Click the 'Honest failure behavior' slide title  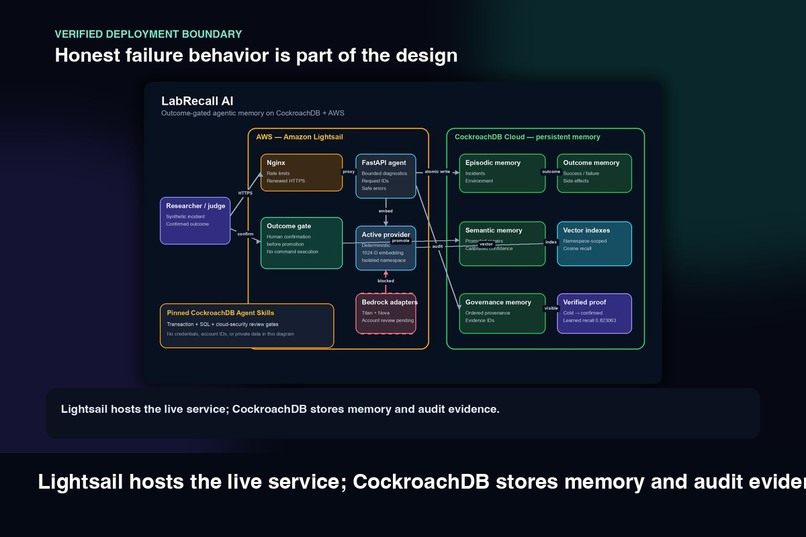[x=256, y=55]
